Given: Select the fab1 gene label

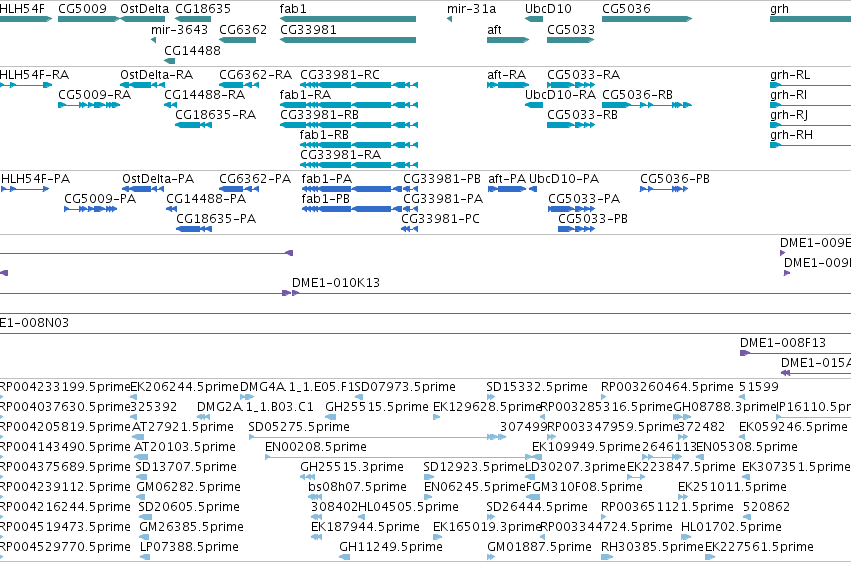Looking at the screenshot, I should pos(293,9).
